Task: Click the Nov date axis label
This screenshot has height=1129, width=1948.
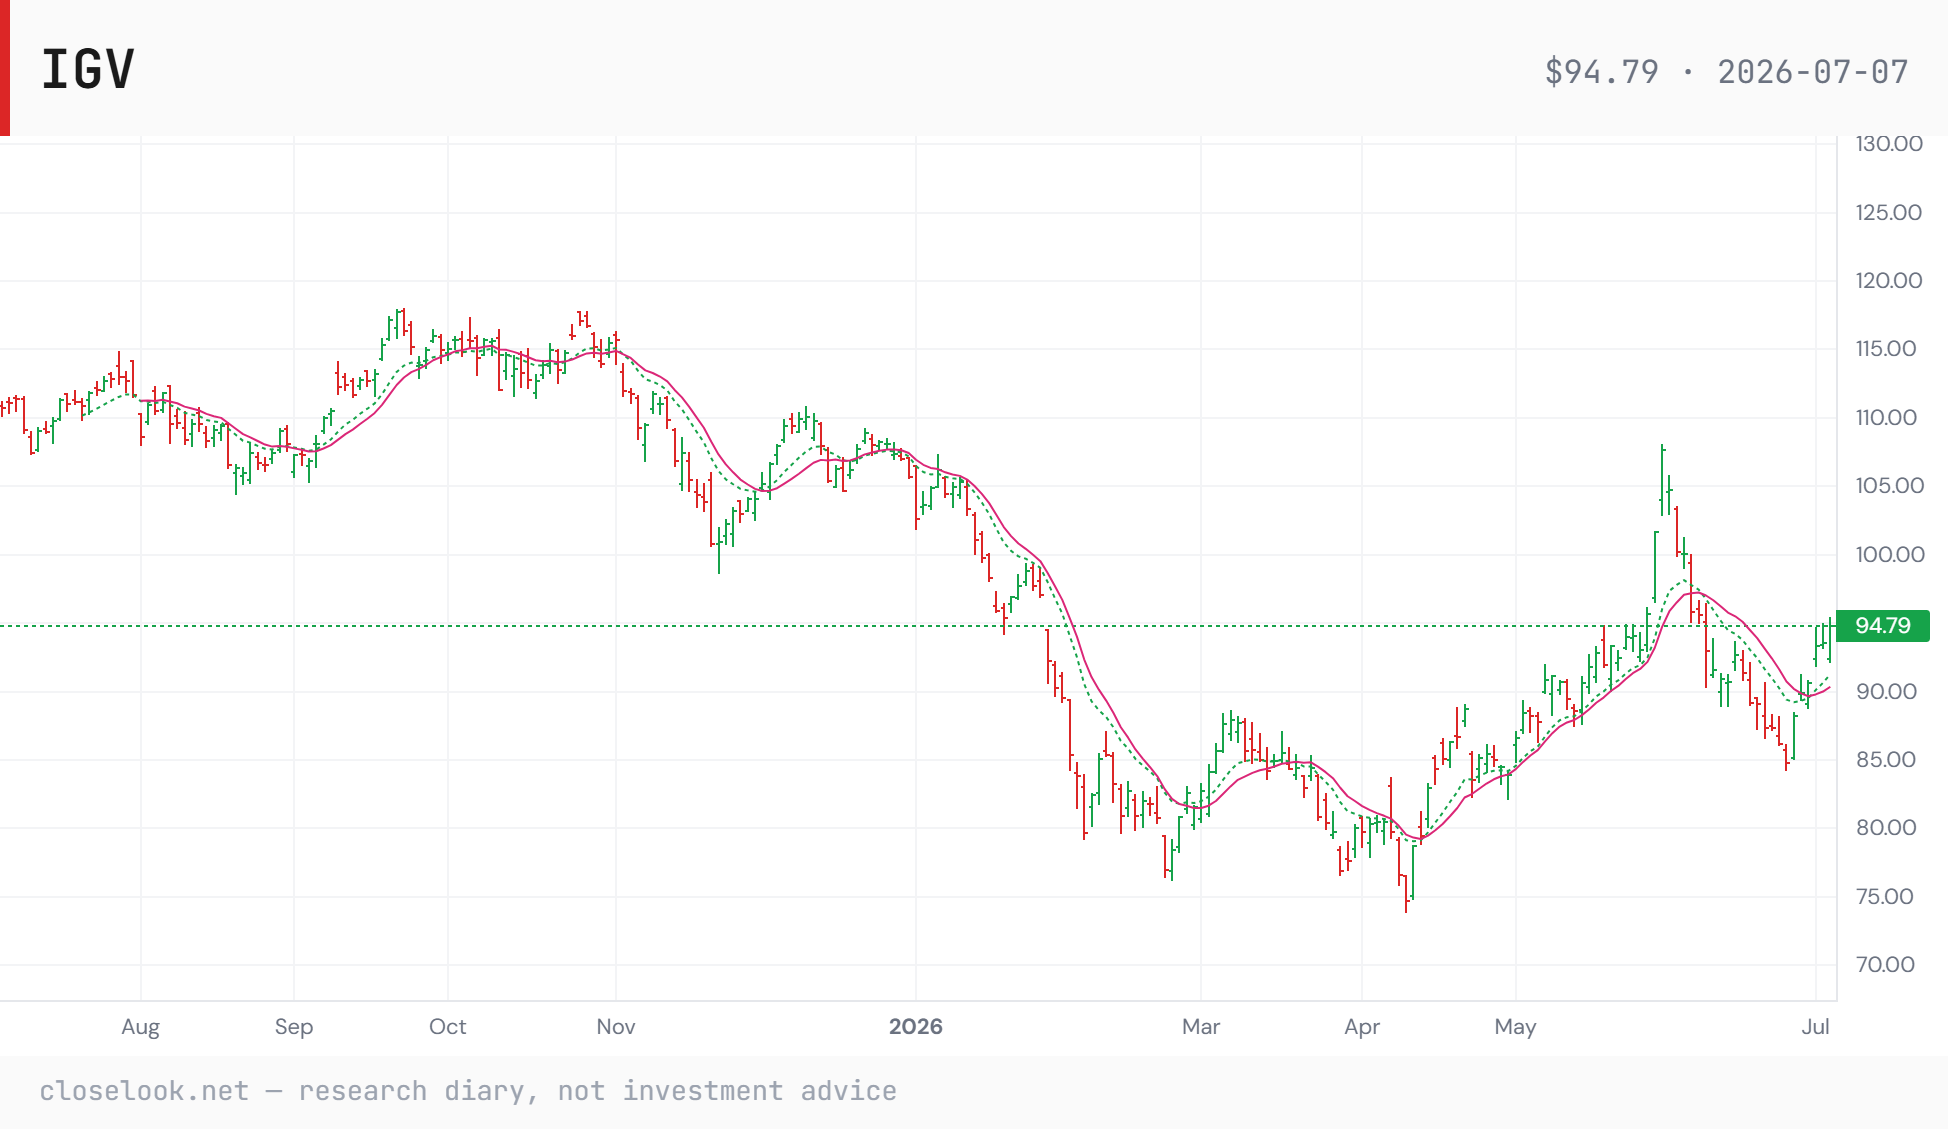Action: click(x=616, y=1027)
